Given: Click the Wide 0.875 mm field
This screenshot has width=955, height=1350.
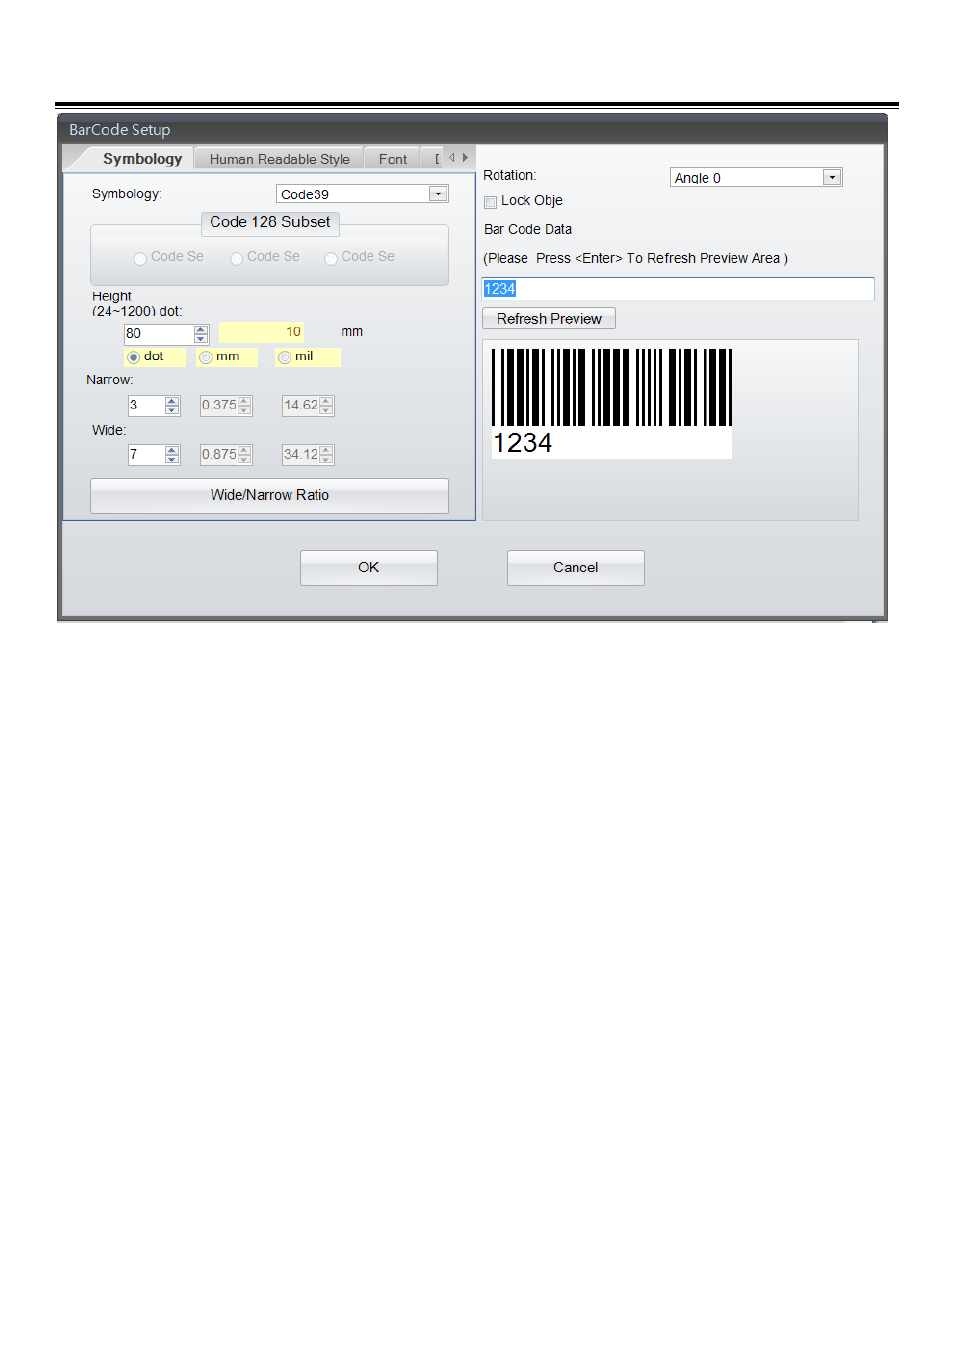Looking at the screenshot, I should pos(219,455).
